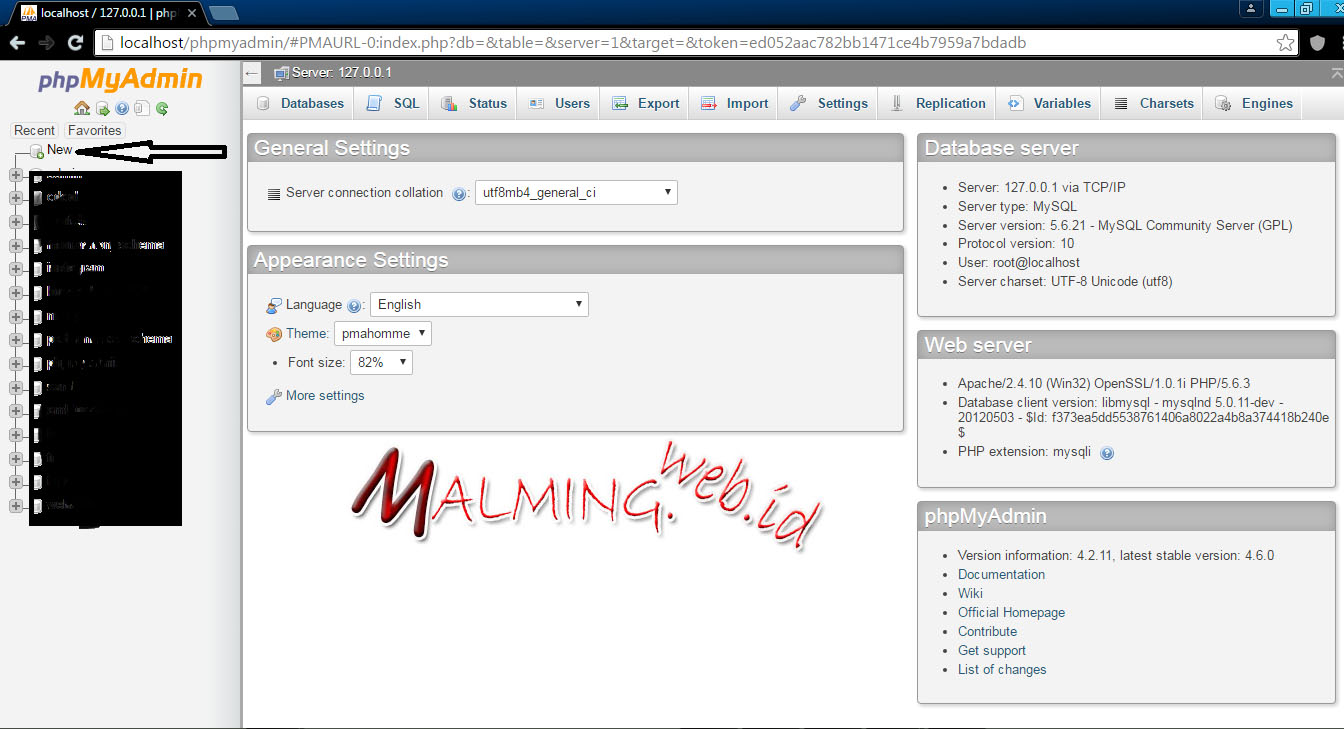Open the Server connection collation dropdown
Viewport: 1344px width, 729px height.
pos(576,192)
